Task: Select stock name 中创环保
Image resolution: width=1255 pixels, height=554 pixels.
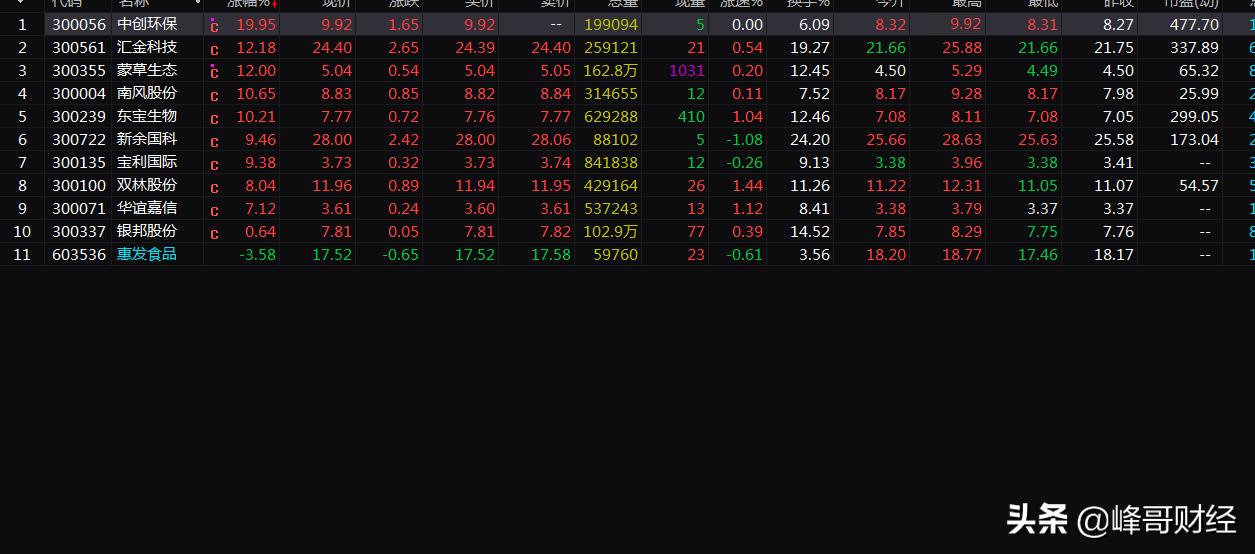Action: pyautogui.click(x=147, y=24)
